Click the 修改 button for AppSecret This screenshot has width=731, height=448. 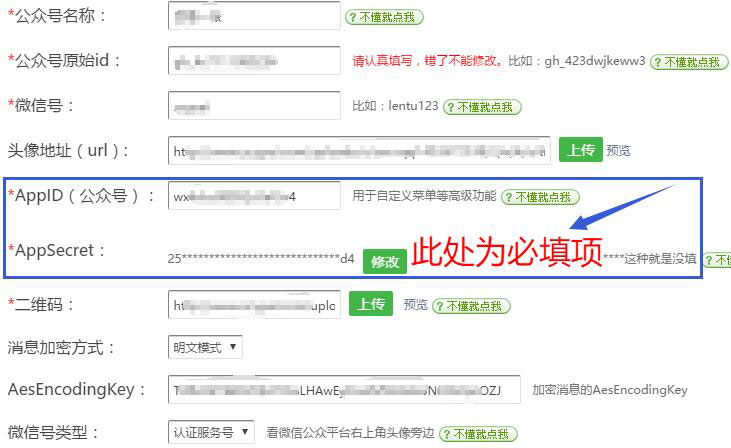[385, 262]
